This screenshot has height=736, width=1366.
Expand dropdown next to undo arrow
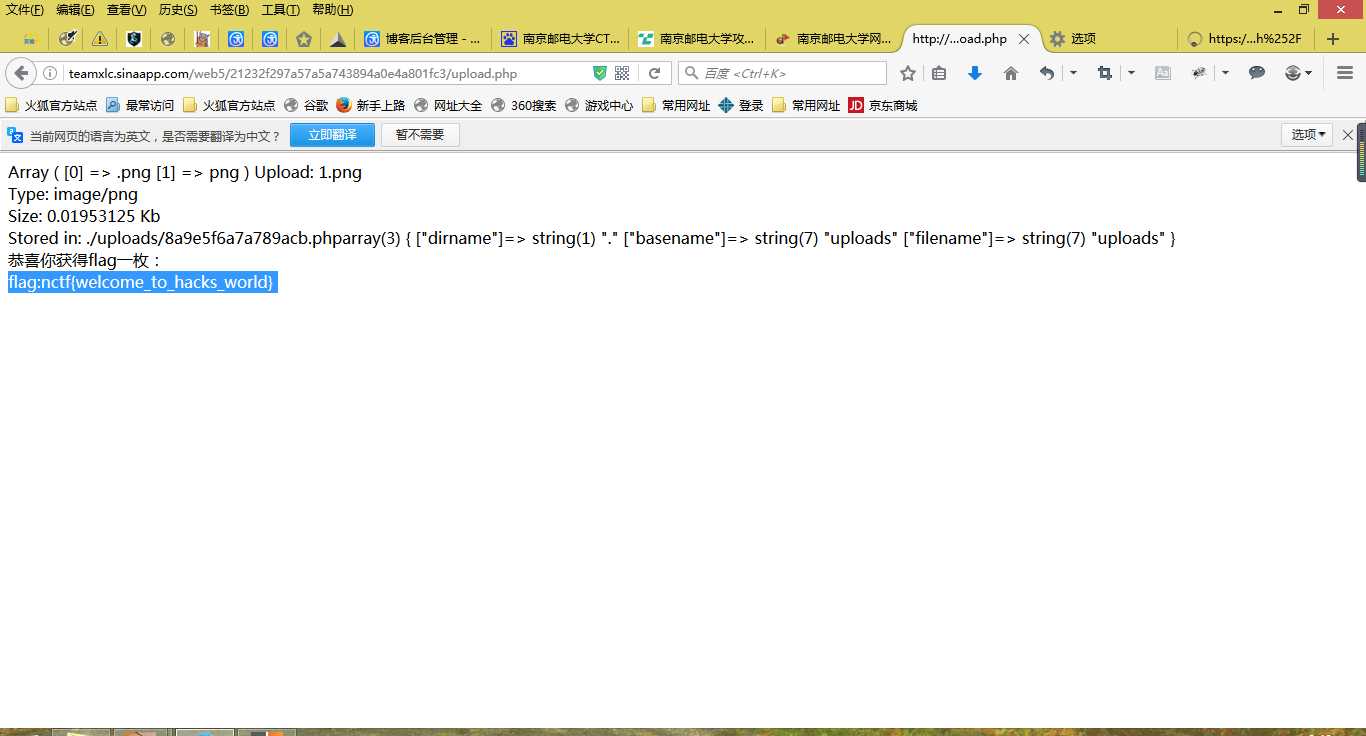click(x=1073, y=73)
